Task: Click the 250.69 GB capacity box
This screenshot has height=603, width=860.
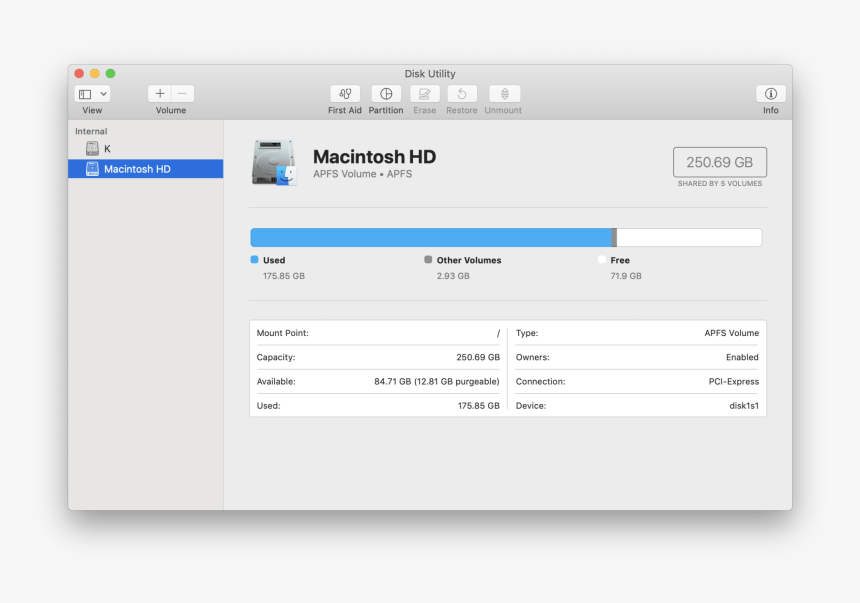Action: 719,161
